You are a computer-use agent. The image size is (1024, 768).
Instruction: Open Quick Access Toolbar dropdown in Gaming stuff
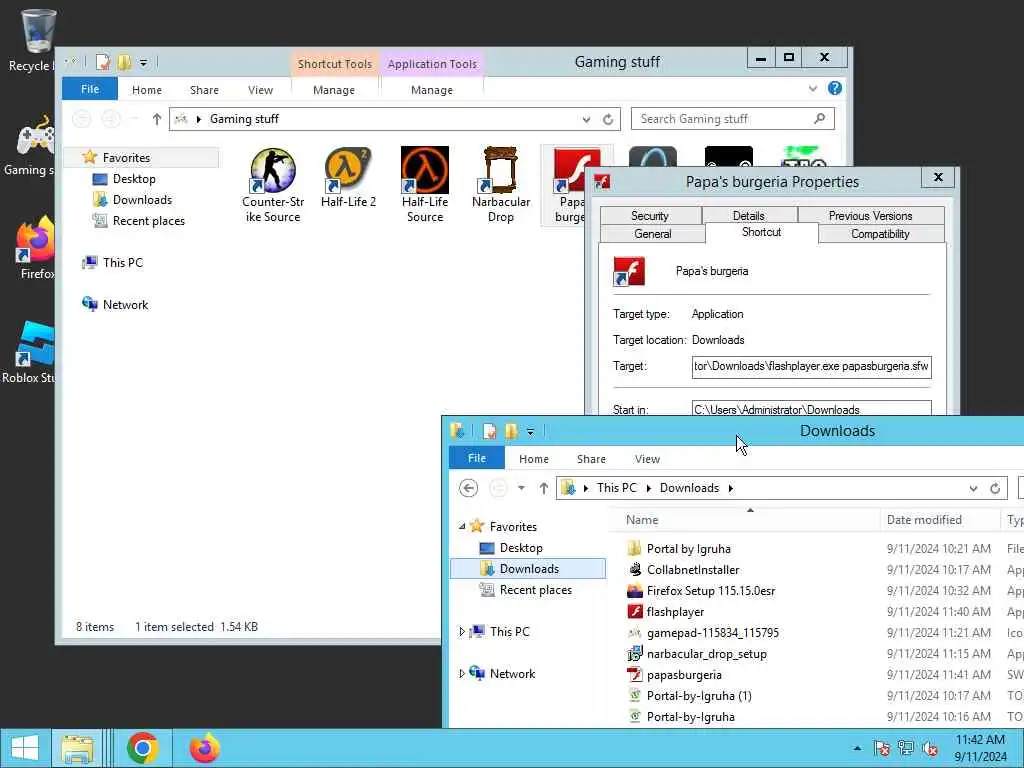(143, 63)
